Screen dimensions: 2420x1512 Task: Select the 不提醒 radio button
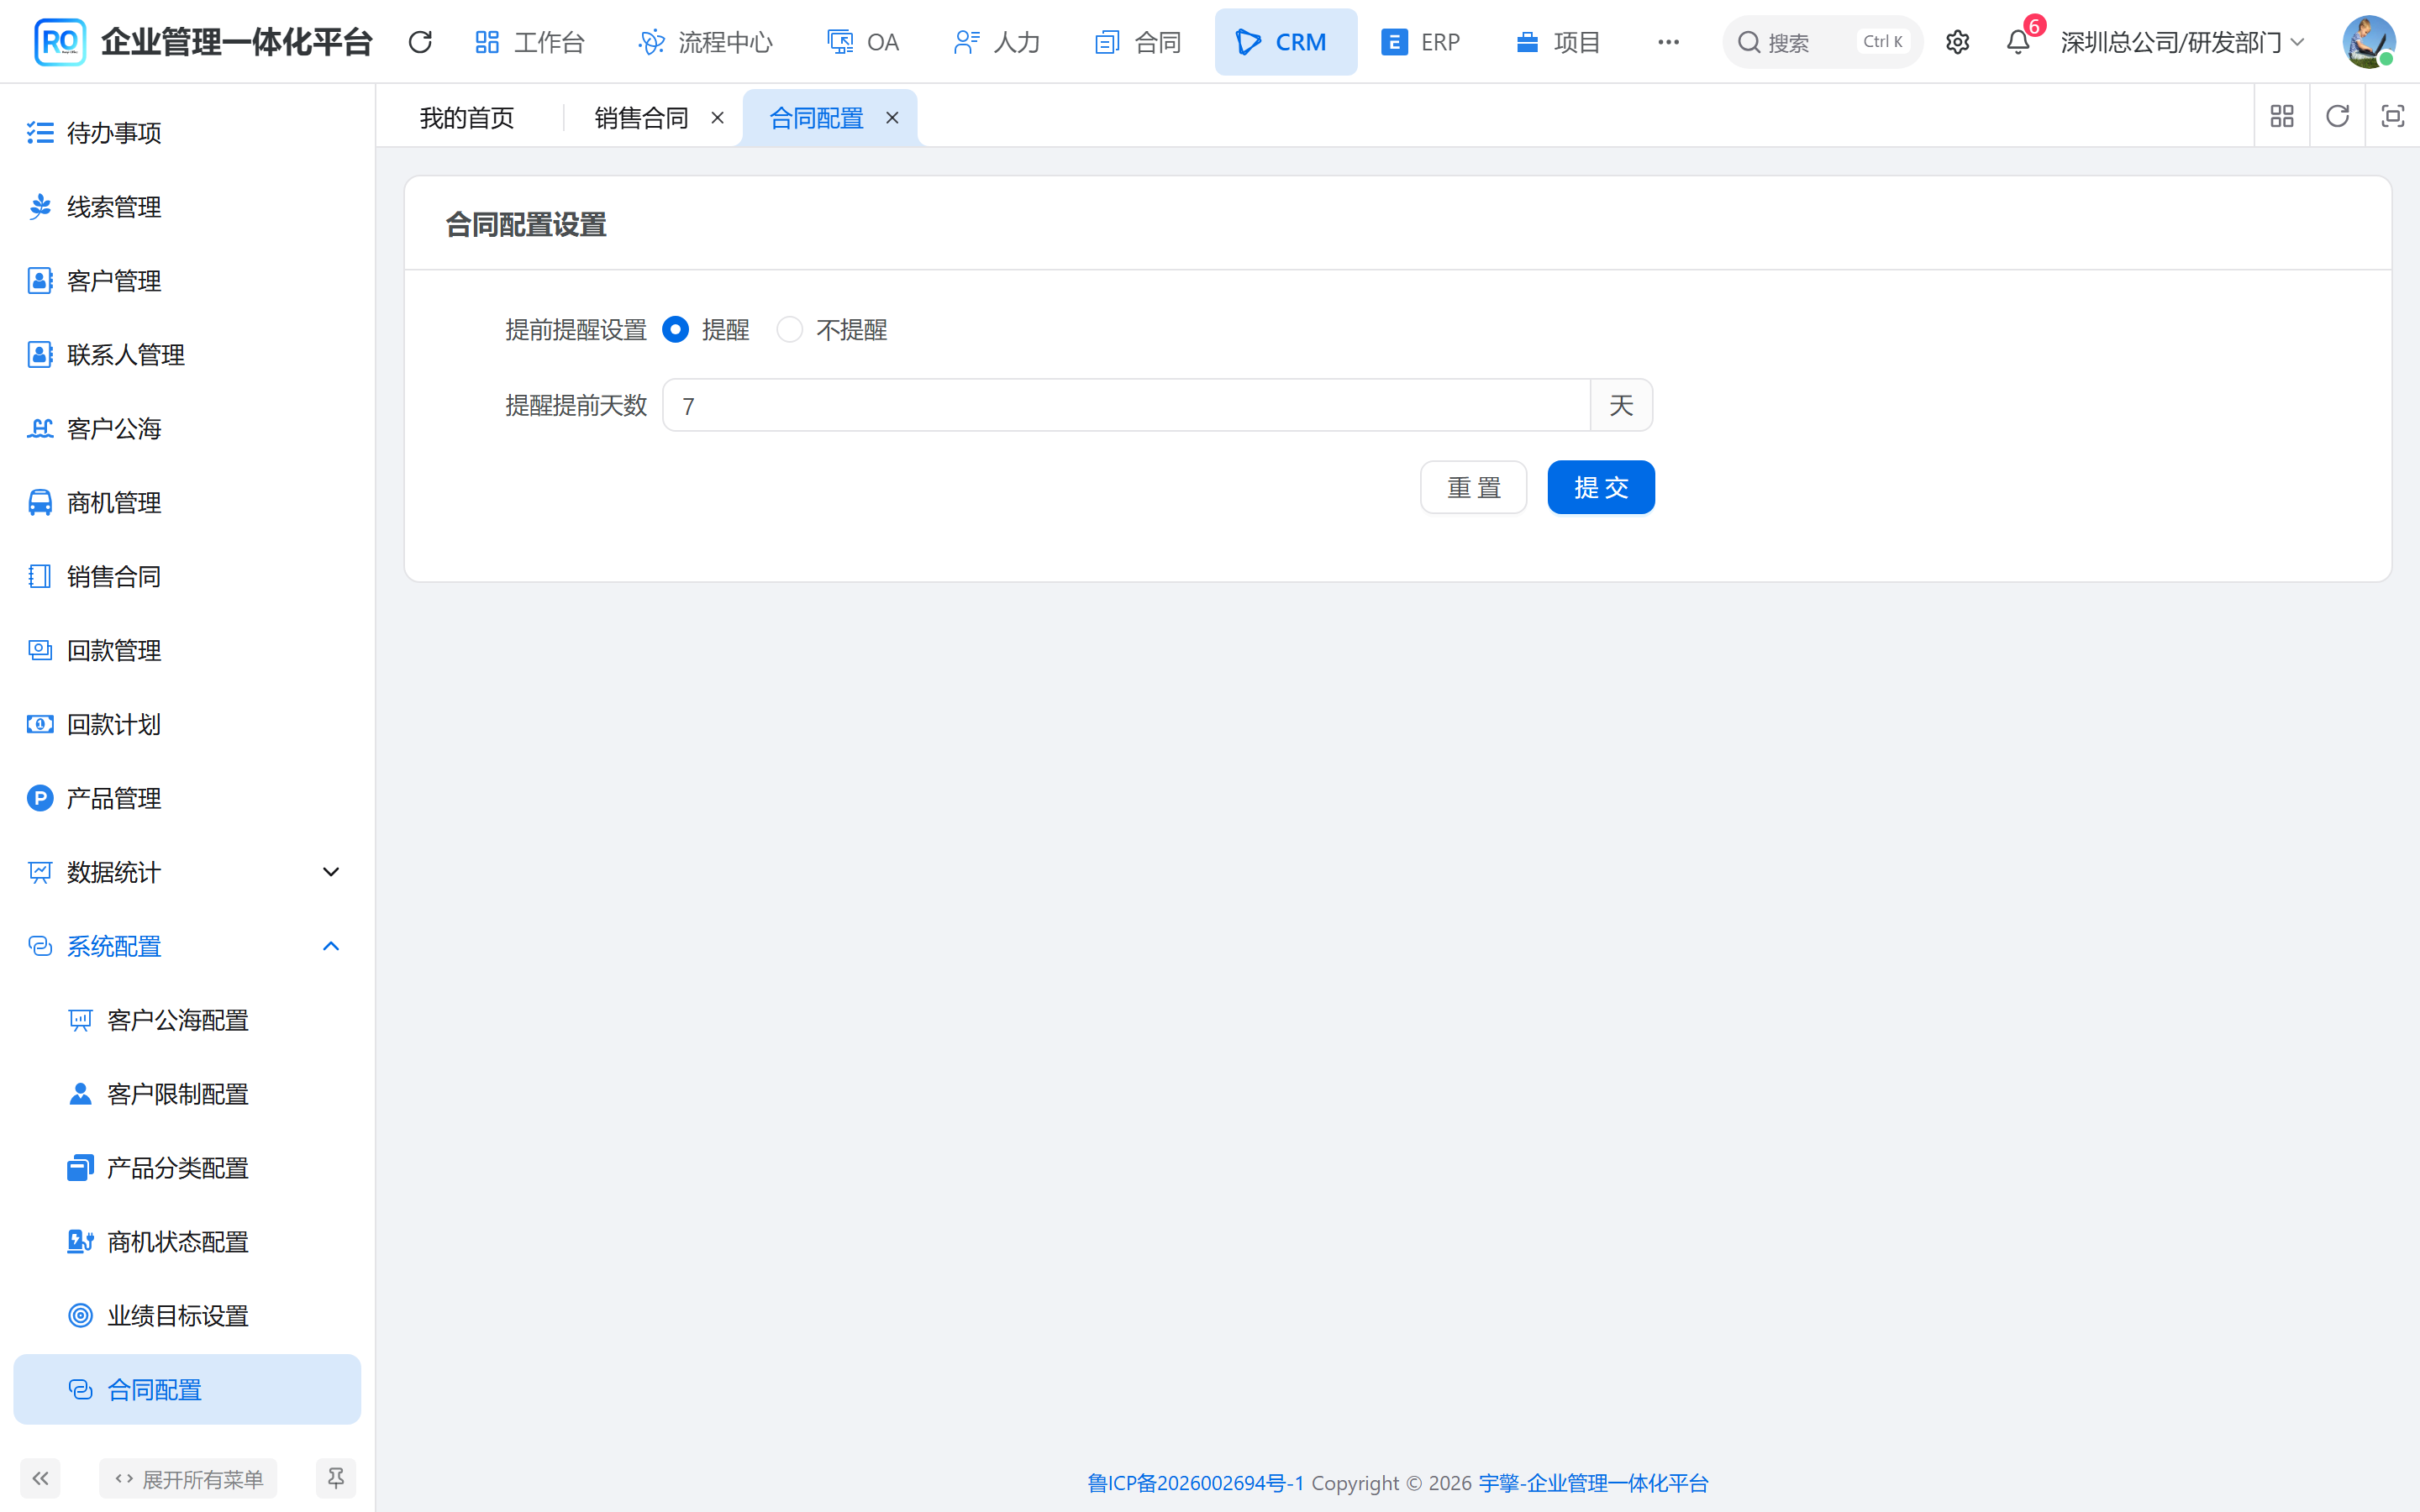(789, 330)
